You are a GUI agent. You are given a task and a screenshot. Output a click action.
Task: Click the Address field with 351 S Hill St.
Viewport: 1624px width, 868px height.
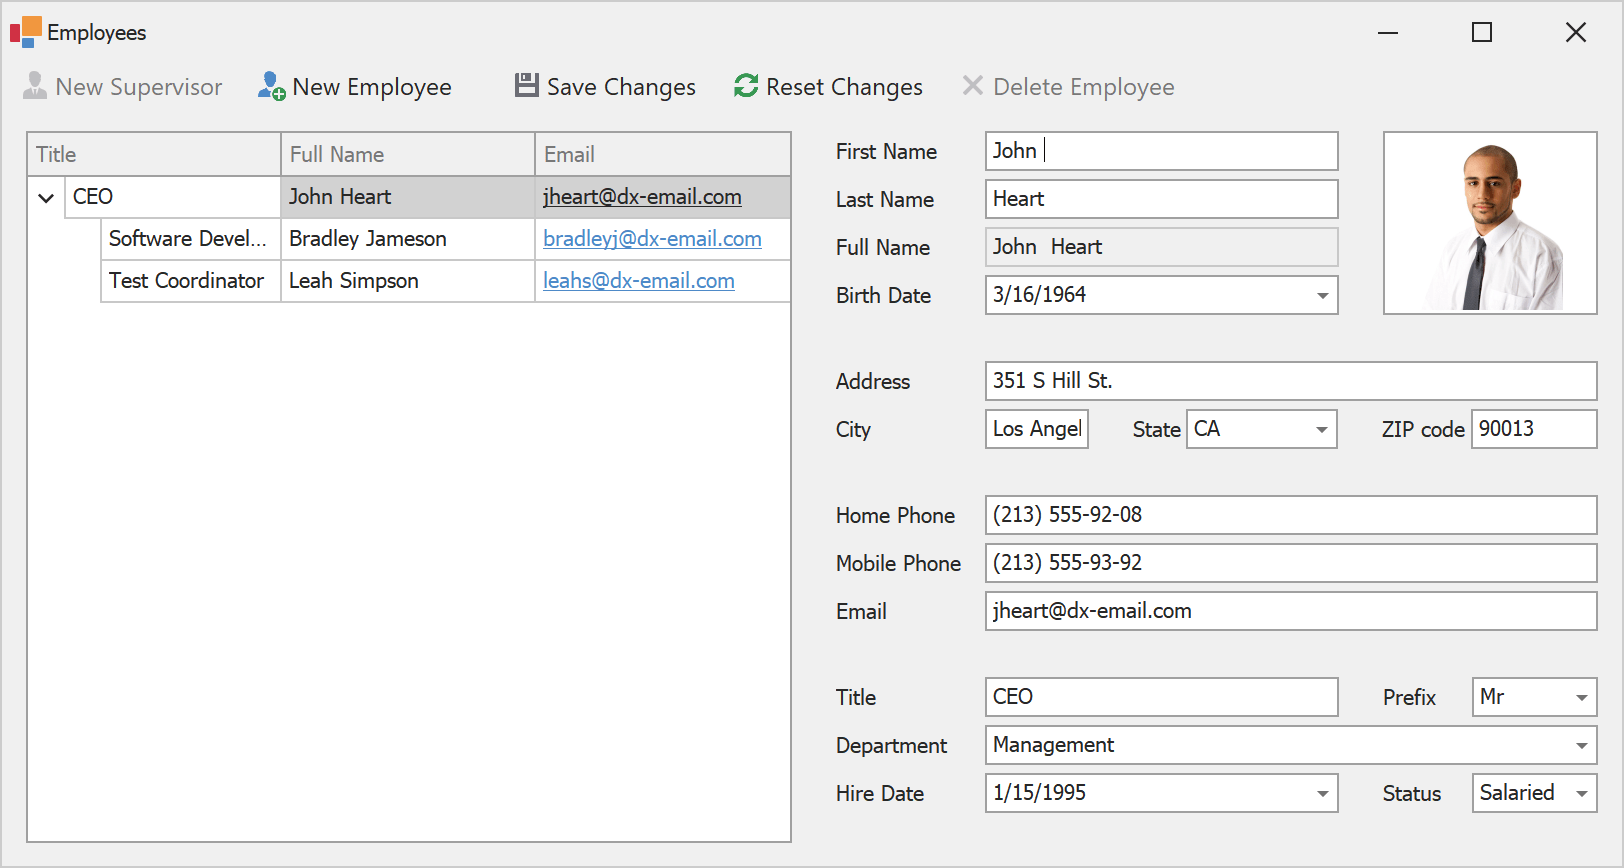tap(1291, 381)
